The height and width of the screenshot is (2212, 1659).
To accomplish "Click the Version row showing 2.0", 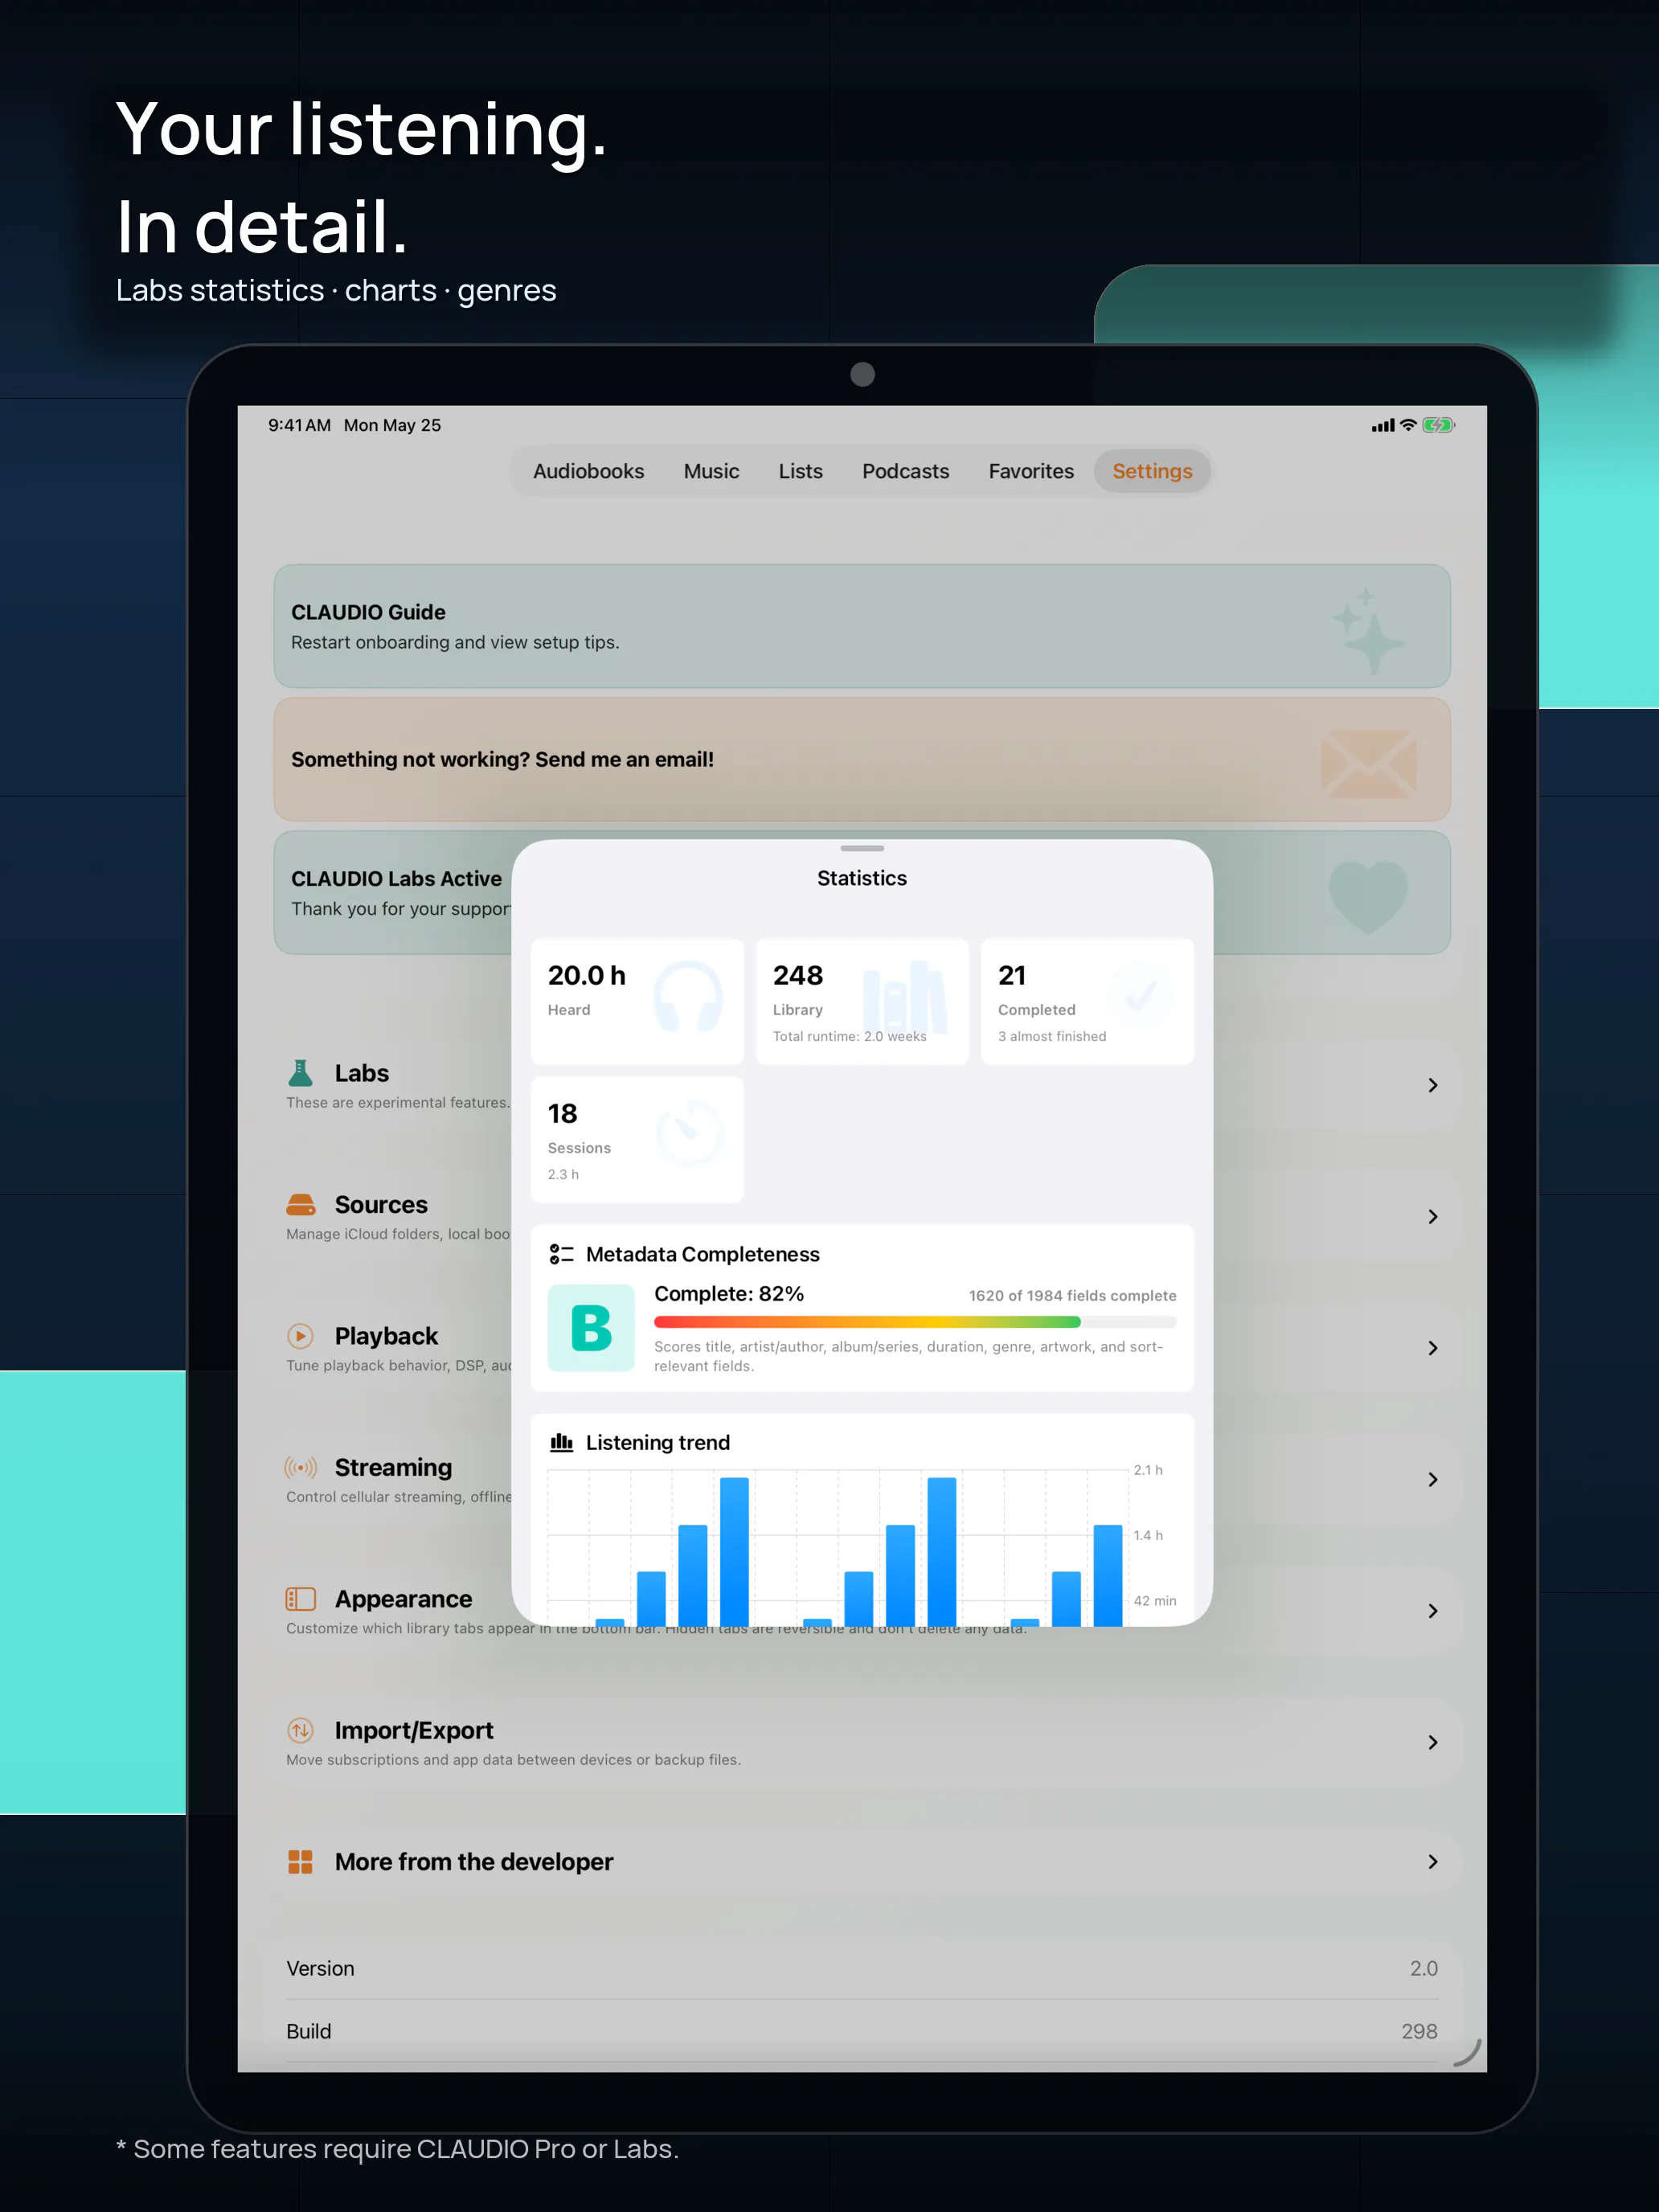I will [862, 1968].
